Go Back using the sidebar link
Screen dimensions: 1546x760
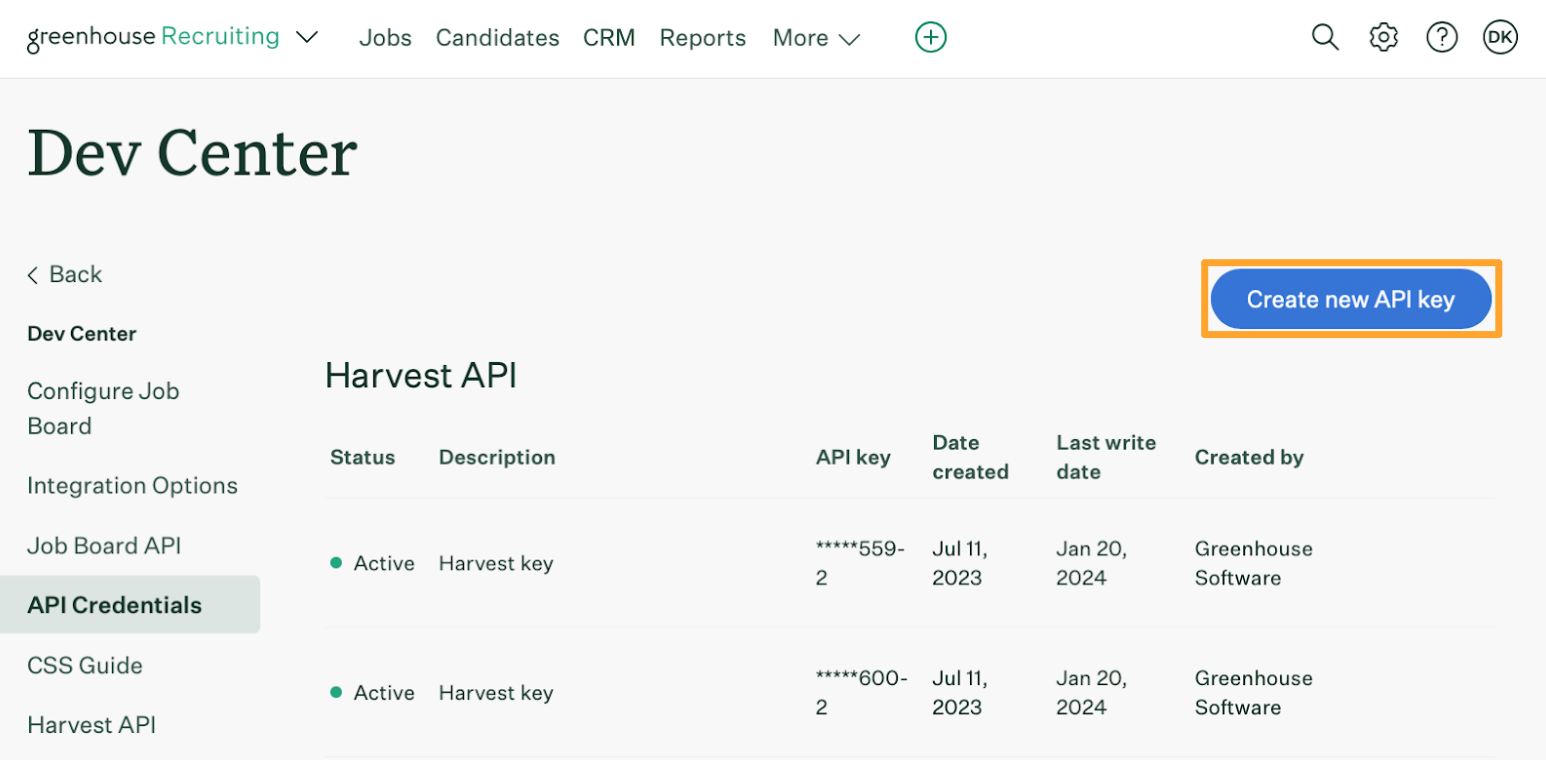click(65, 274)
